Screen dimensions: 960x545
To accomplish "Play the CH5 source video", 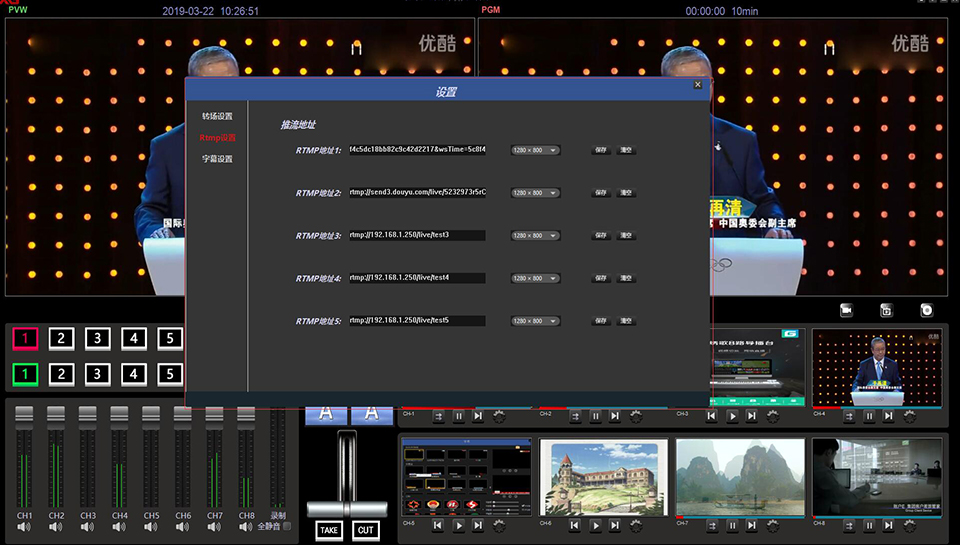I will tap(459, 525).
